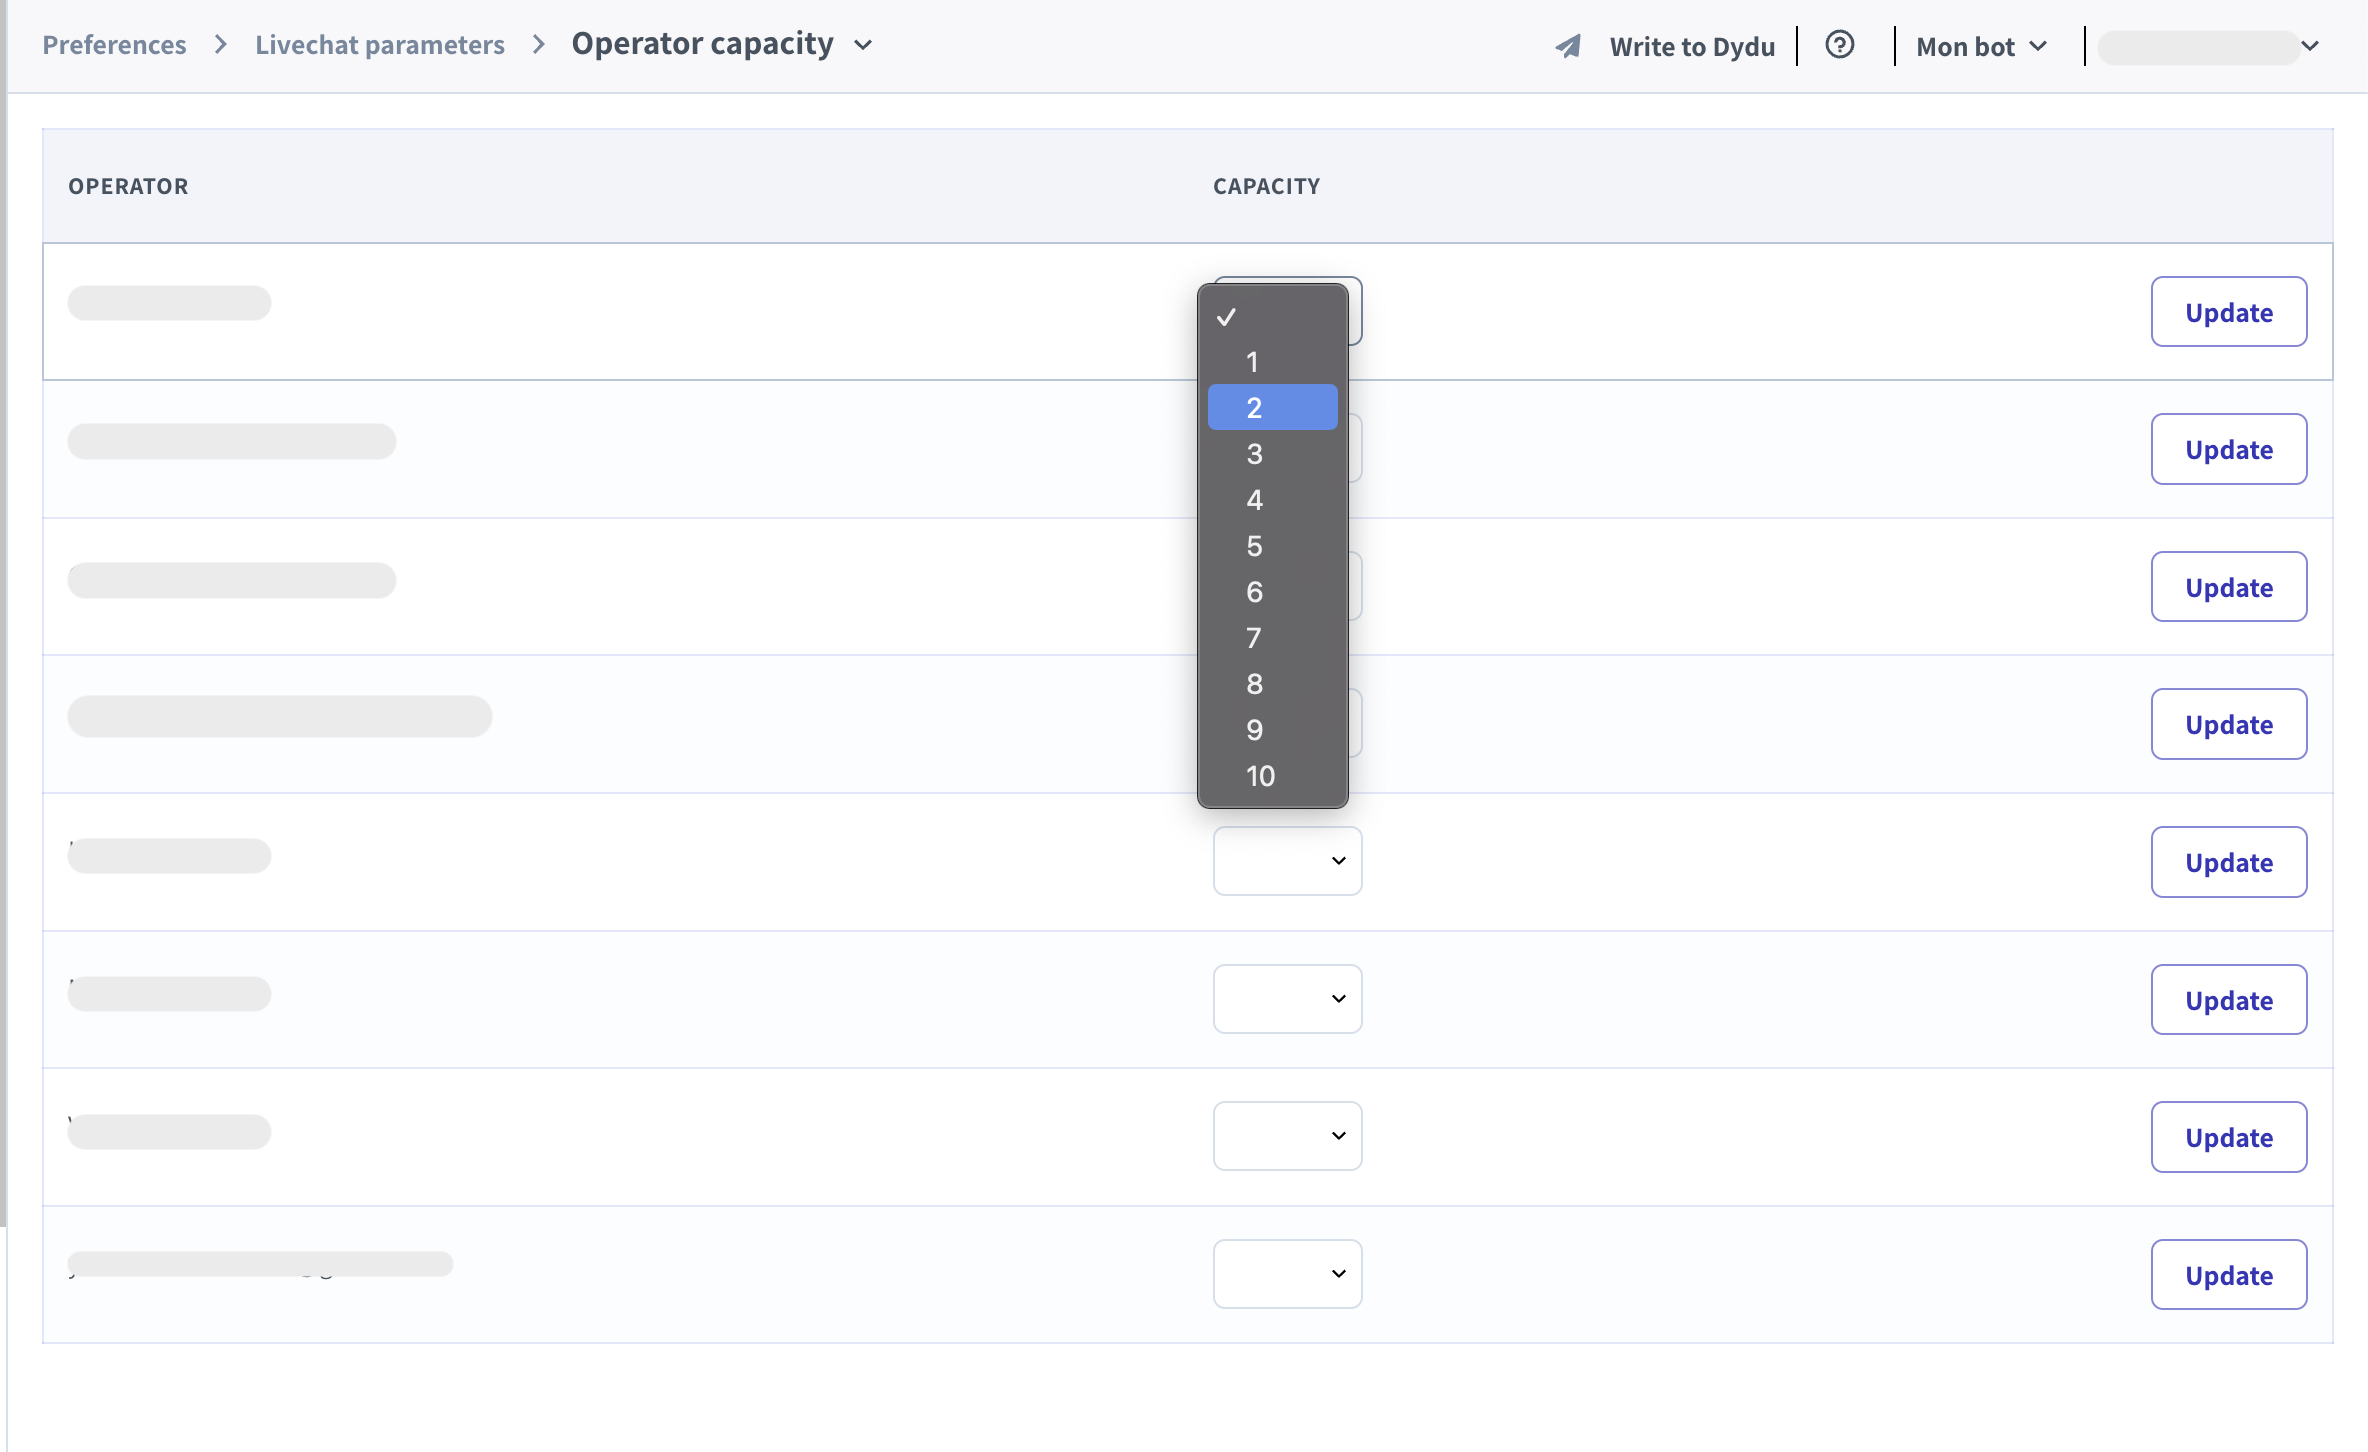Click Update for the first operator row
The width and height of the screenshot is (2368, 1452).
[2228, 312]
